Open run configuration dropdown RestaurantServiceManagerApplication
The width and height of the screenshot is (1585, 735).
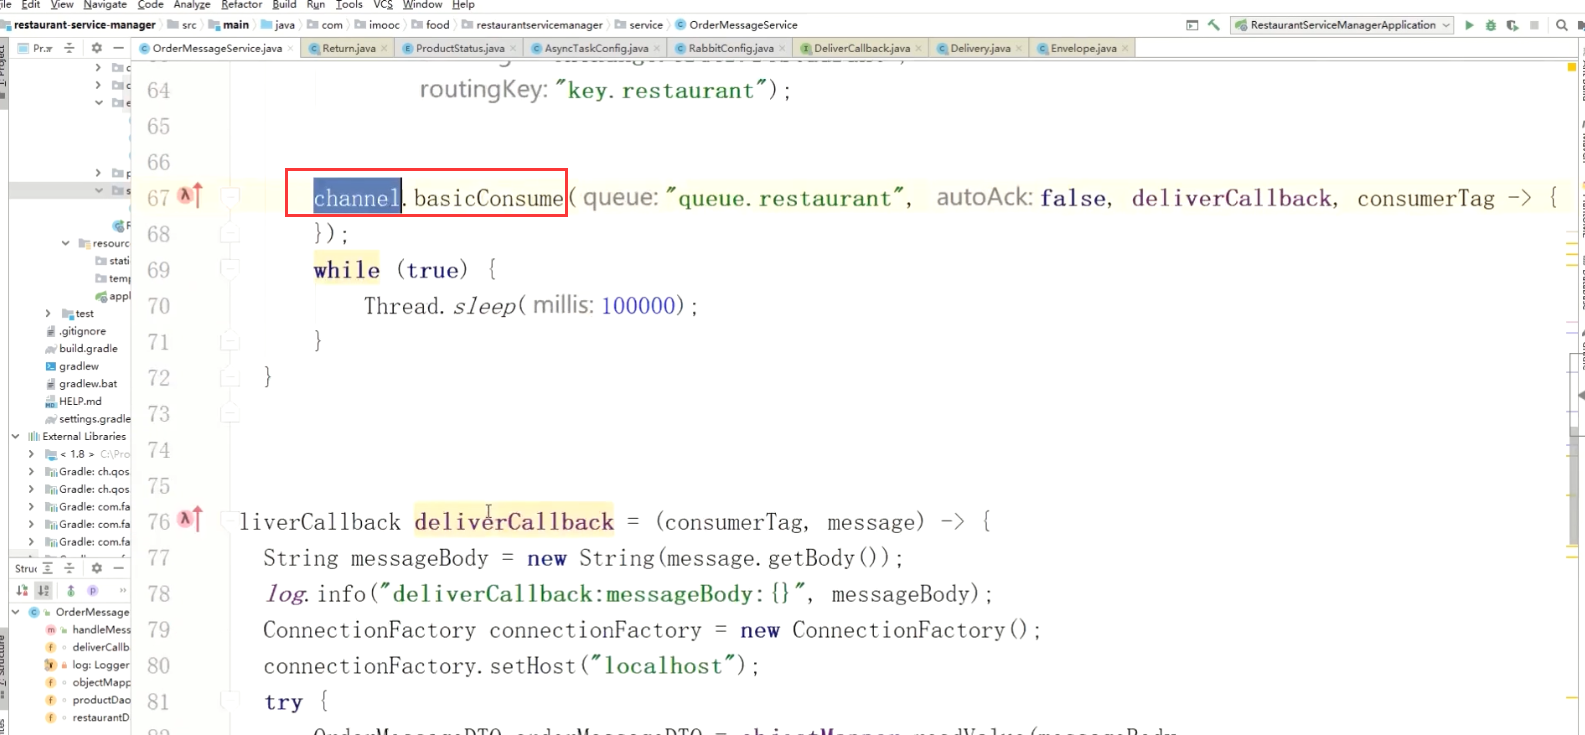coord(1343,25)
